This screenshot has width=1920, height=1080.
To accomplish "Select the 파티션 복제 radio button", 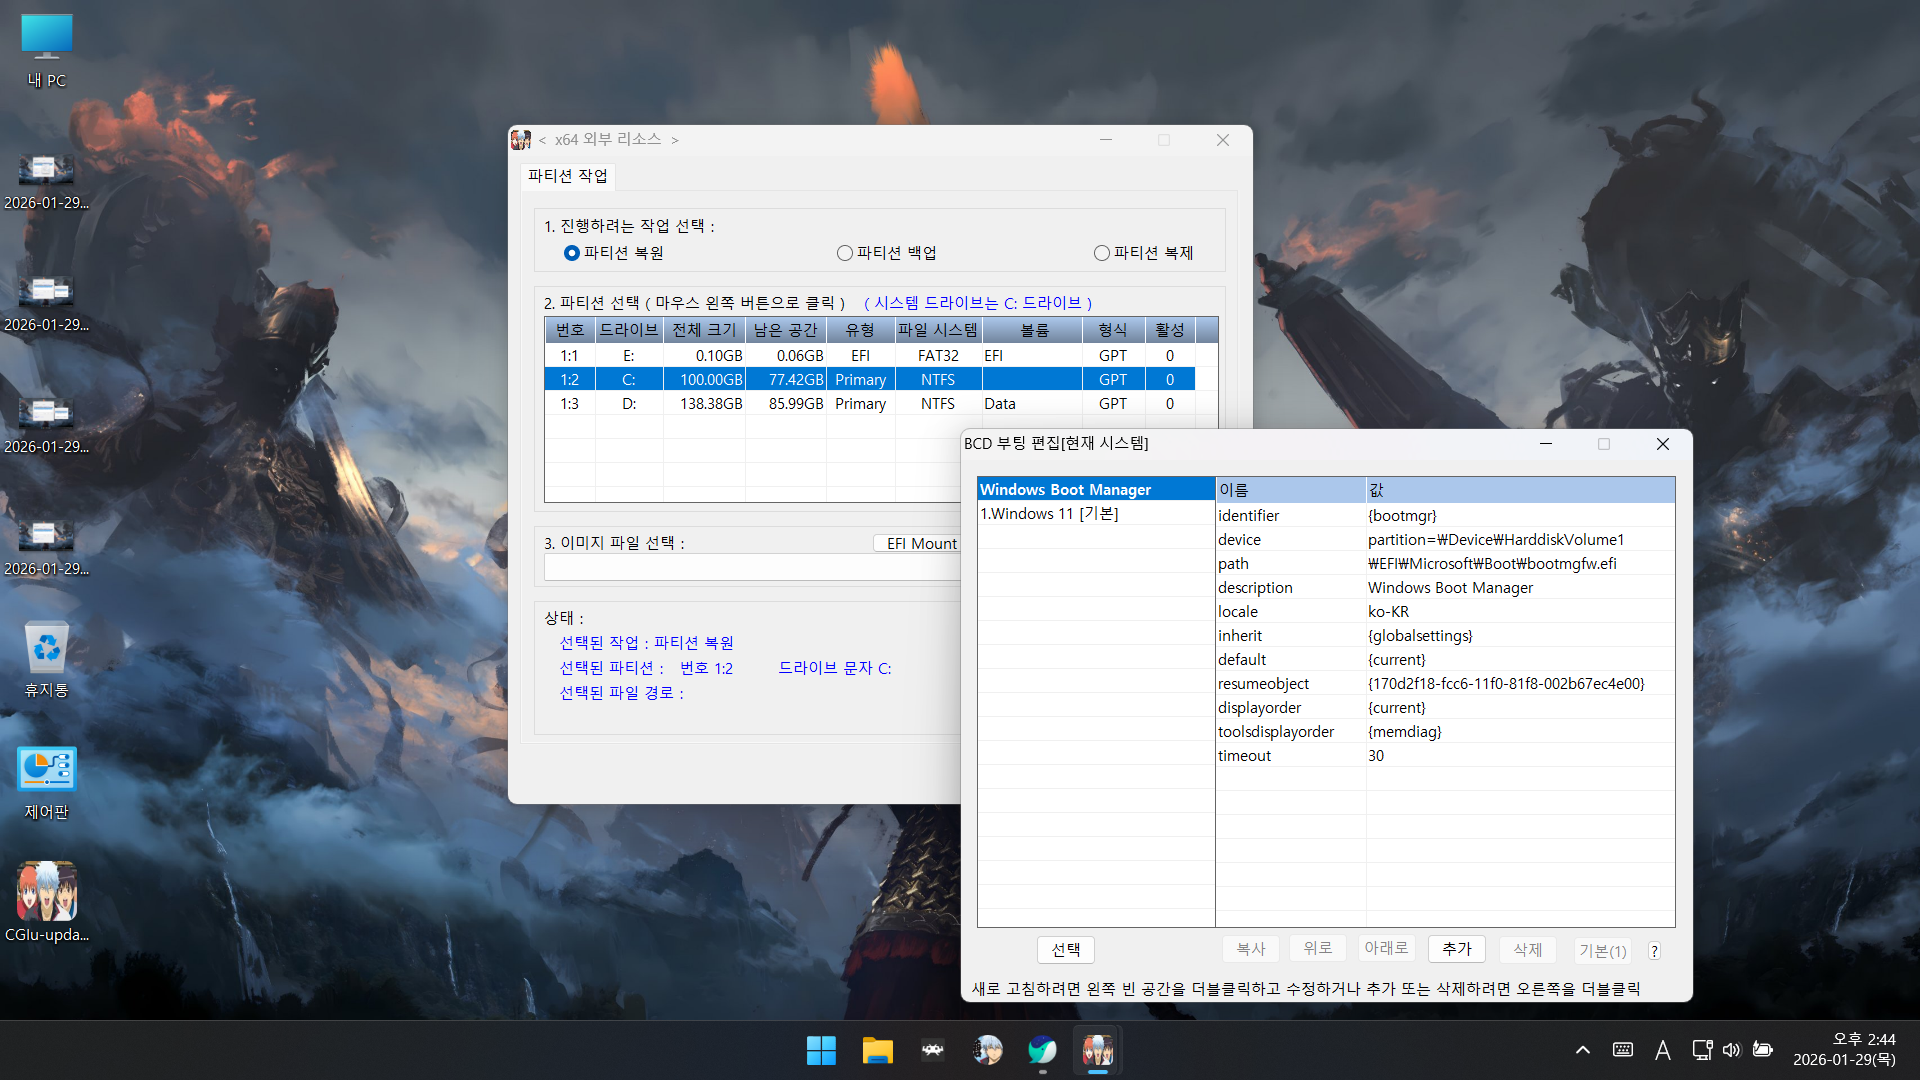I will (1102, 253).
